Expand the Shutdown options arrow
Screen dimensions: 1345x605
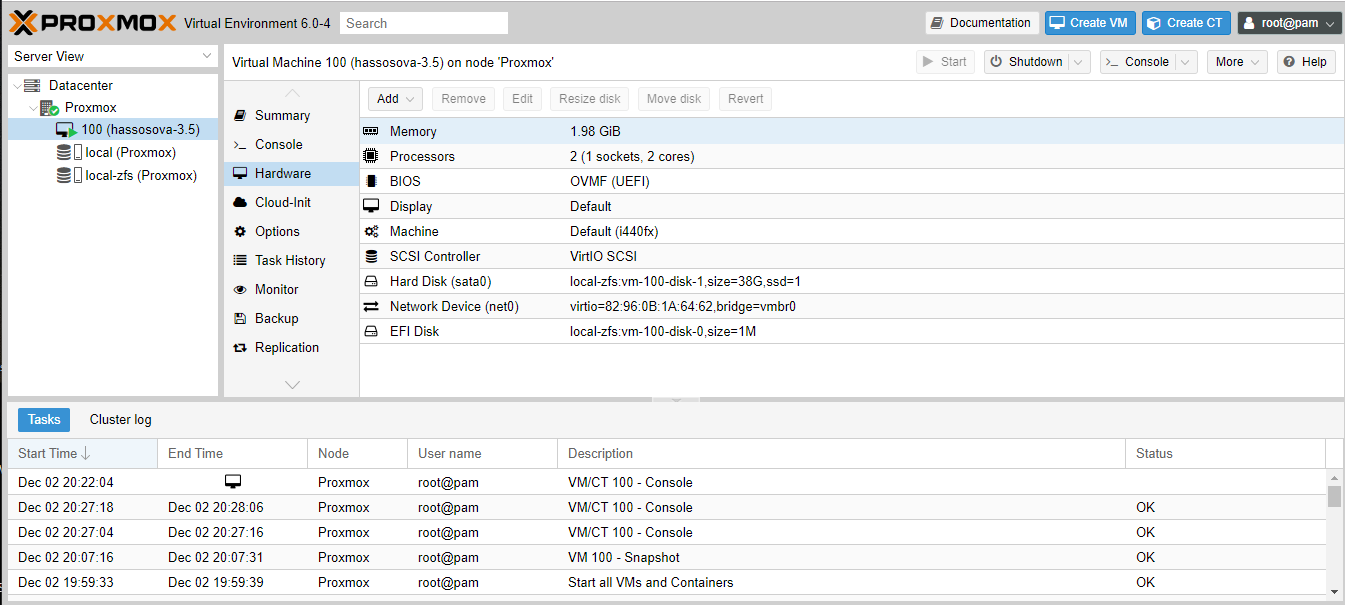click(x=1079, y=62)
